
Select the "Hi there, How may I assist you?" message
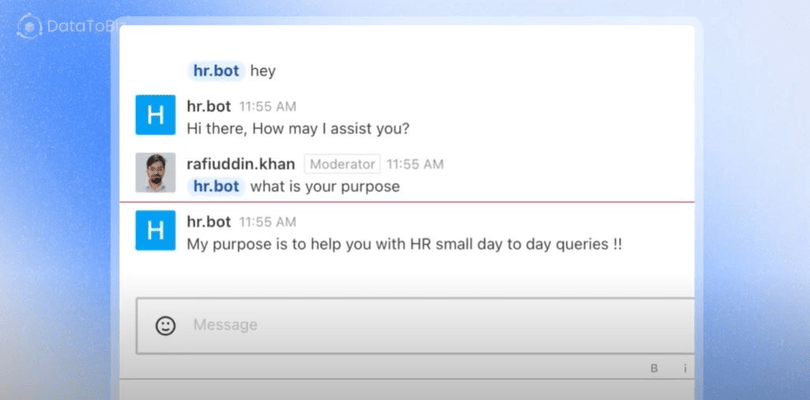click(298, 129)
